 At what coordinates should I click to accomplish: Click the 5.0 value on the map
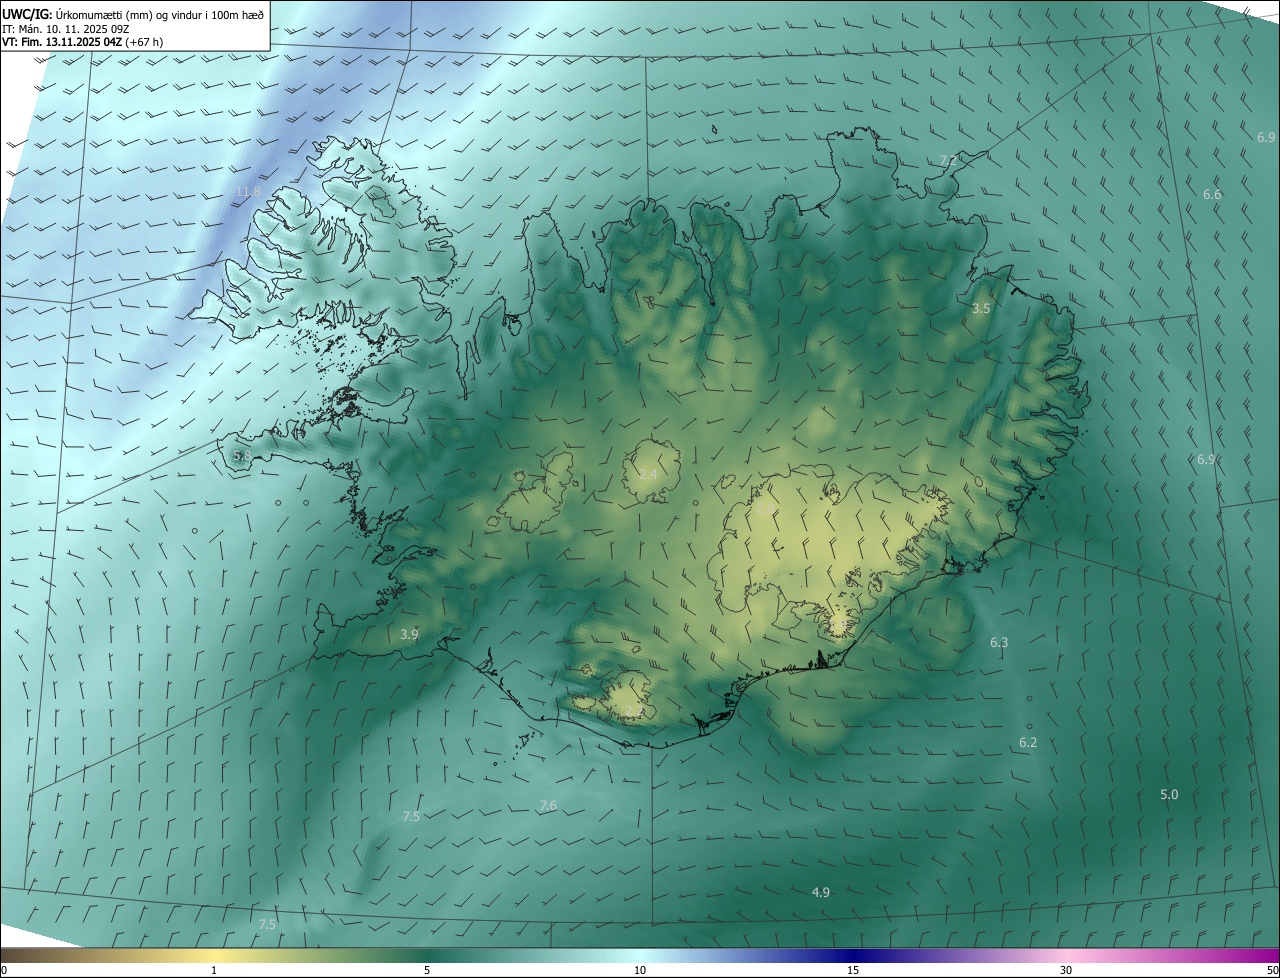[x=1169, y=794]
